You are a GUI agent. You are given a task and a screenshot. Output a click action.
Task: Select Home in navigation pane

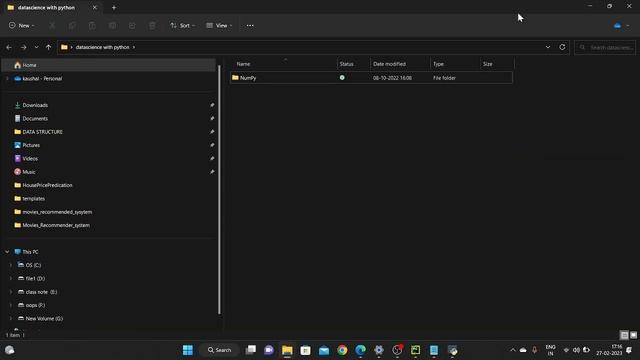coord(109,65)
